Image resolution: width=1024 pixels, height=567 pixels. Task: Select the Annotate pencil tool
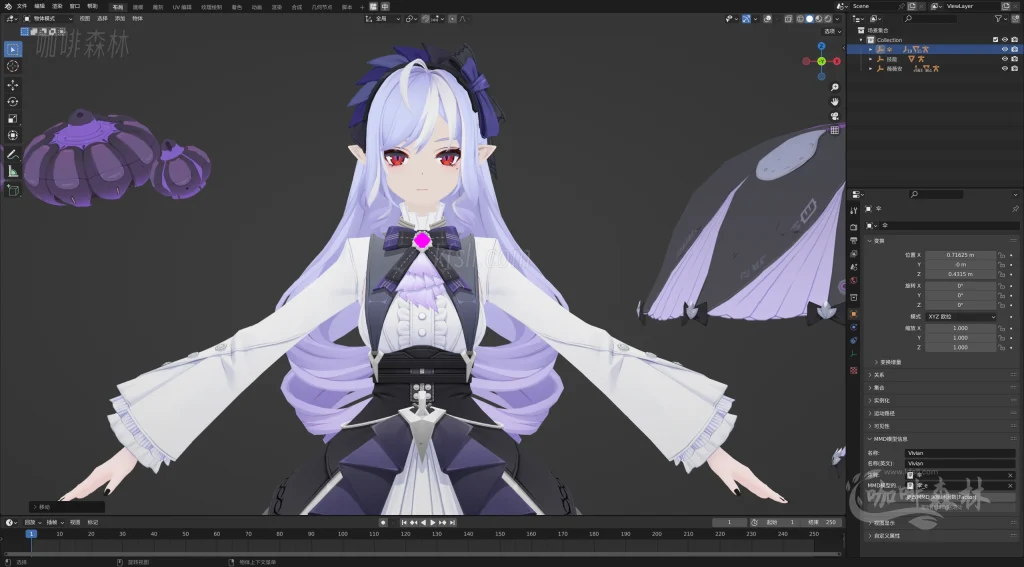point(12,154)
